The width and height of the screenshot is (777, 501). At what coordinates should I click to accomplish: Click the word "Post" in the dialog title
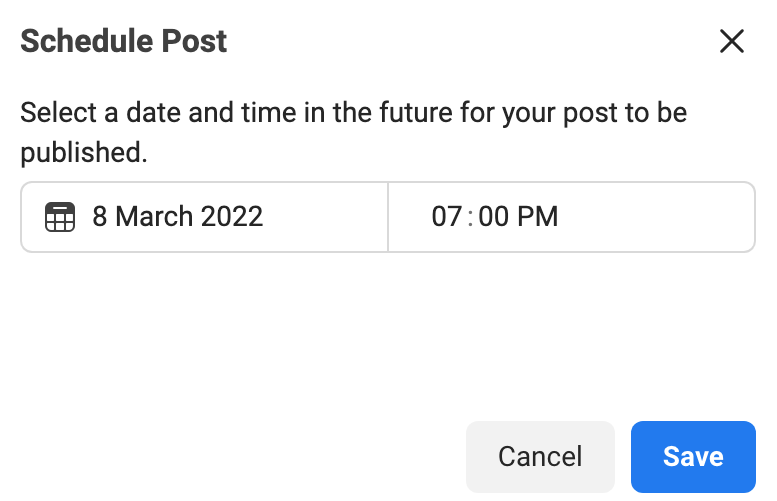(198, 41)
